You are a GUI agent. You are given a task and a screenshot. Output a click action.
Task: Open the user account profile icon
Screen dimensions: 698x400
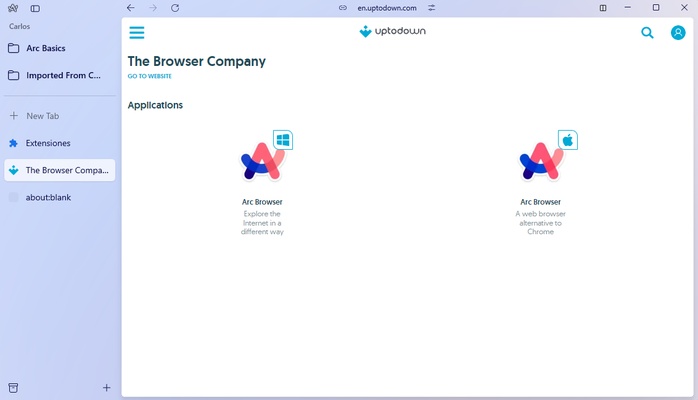point(678,32)
